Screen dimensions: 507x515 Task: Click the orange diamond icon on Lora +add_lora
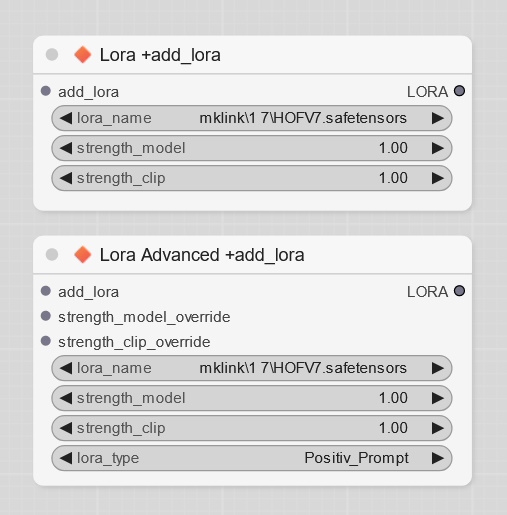(83, 55)
